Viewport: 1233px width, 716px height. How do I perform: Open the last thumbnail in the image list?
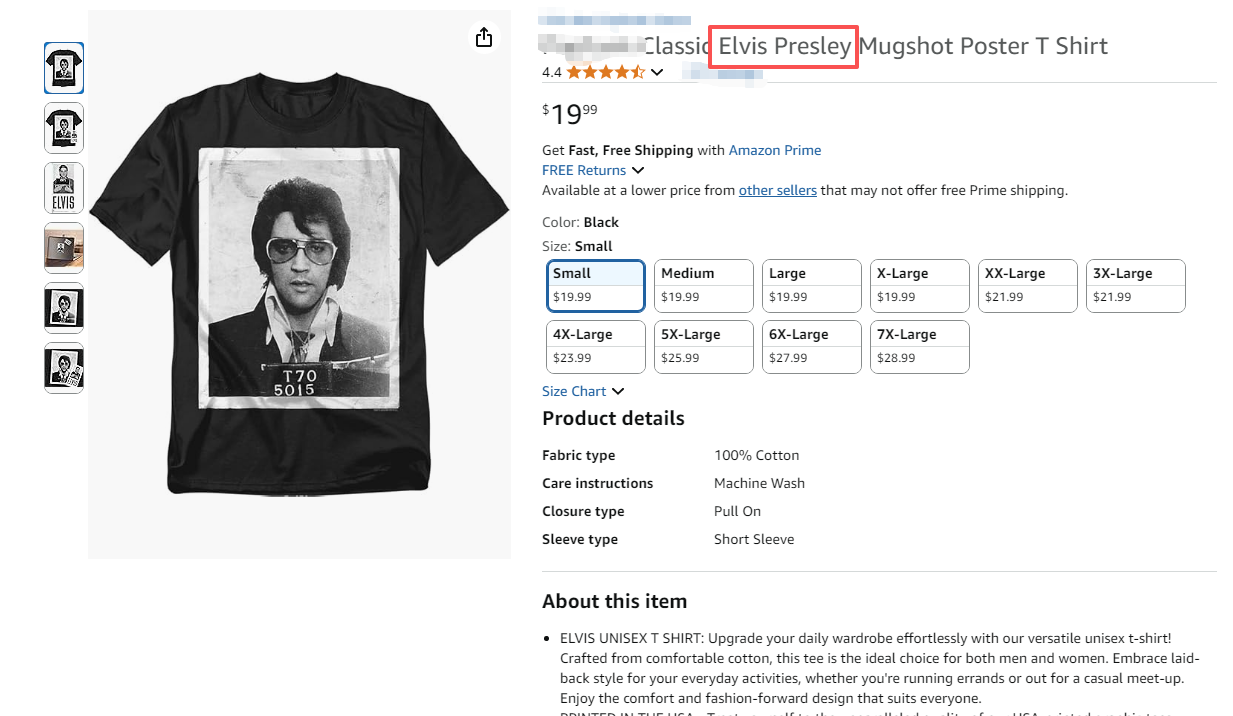tap(64, 368)
